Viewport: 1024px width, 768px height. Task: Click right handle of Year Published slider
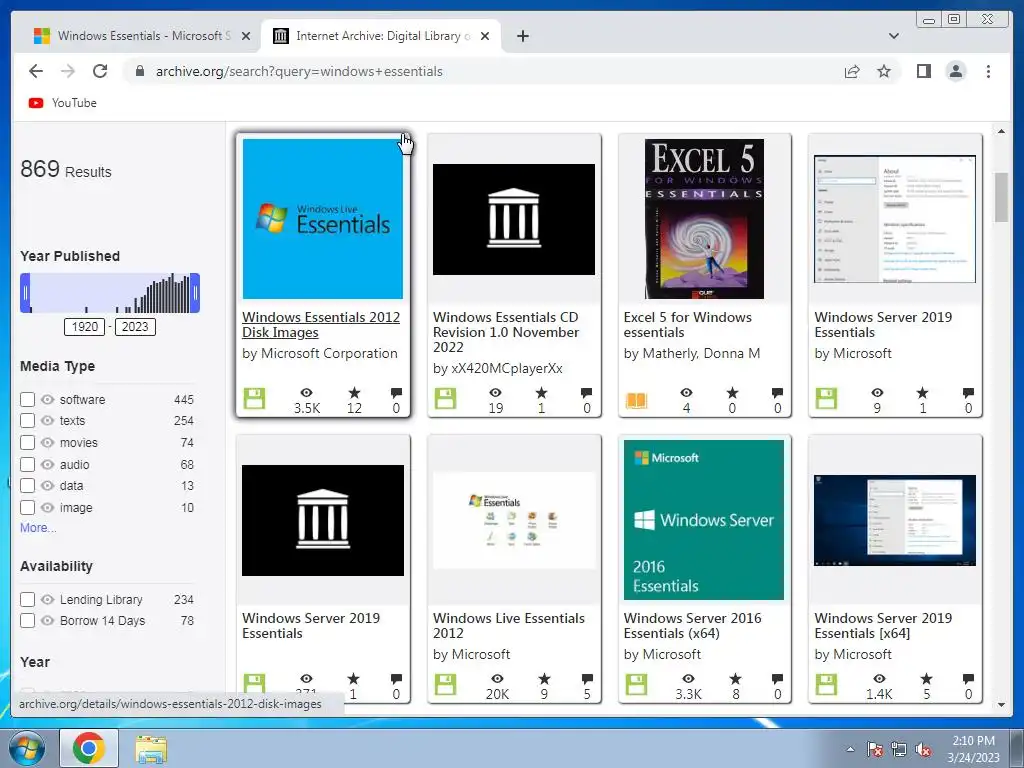(x=195, y=293)
